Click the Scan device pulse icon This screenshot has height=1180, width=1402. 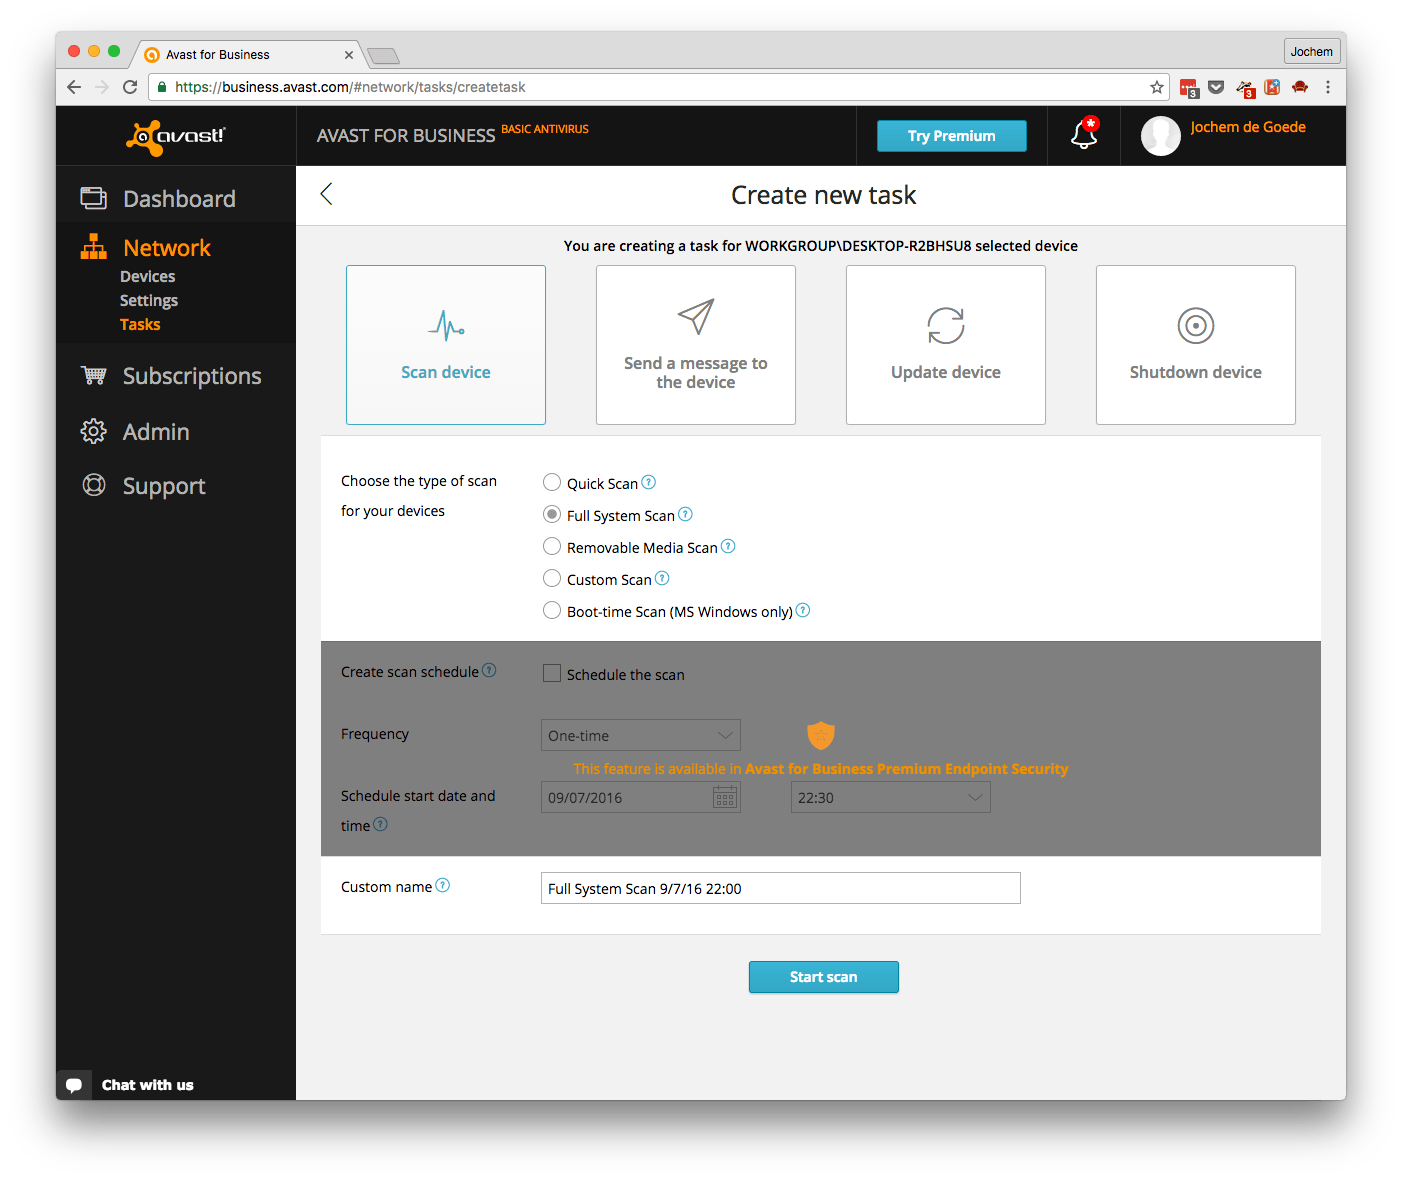coord(446,325)
